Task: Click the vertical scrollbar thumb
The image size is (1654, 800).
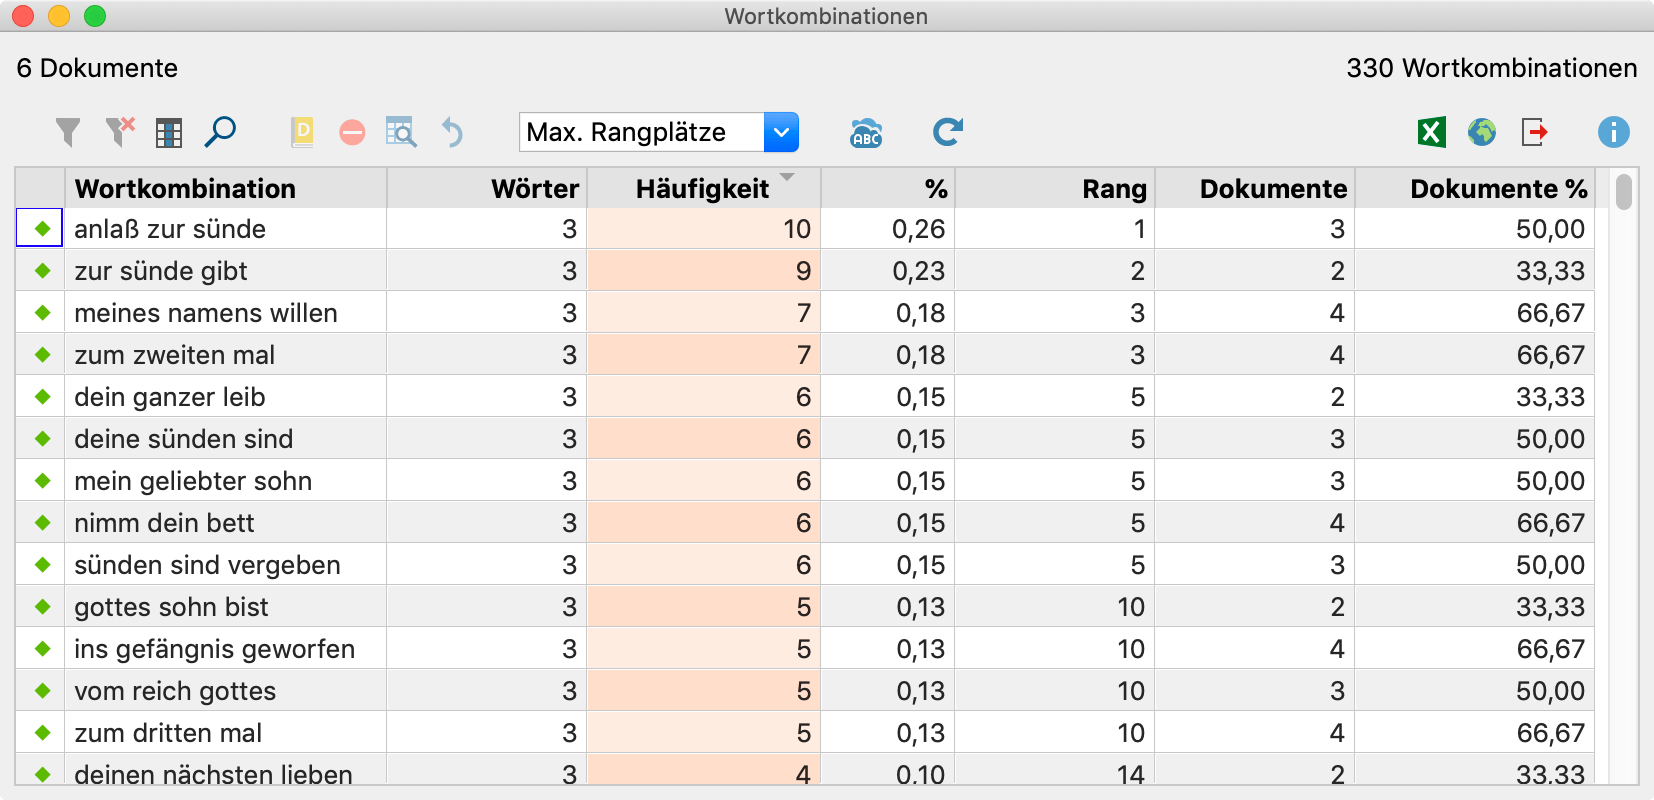Action: [1624, 192]
